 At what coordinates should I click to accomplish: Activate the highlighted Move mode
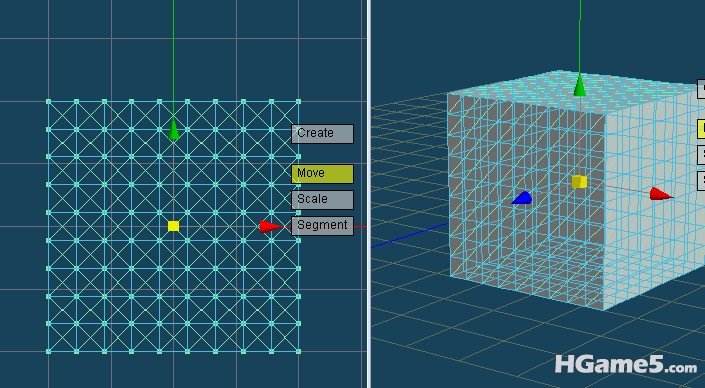[x=322, y=174]
